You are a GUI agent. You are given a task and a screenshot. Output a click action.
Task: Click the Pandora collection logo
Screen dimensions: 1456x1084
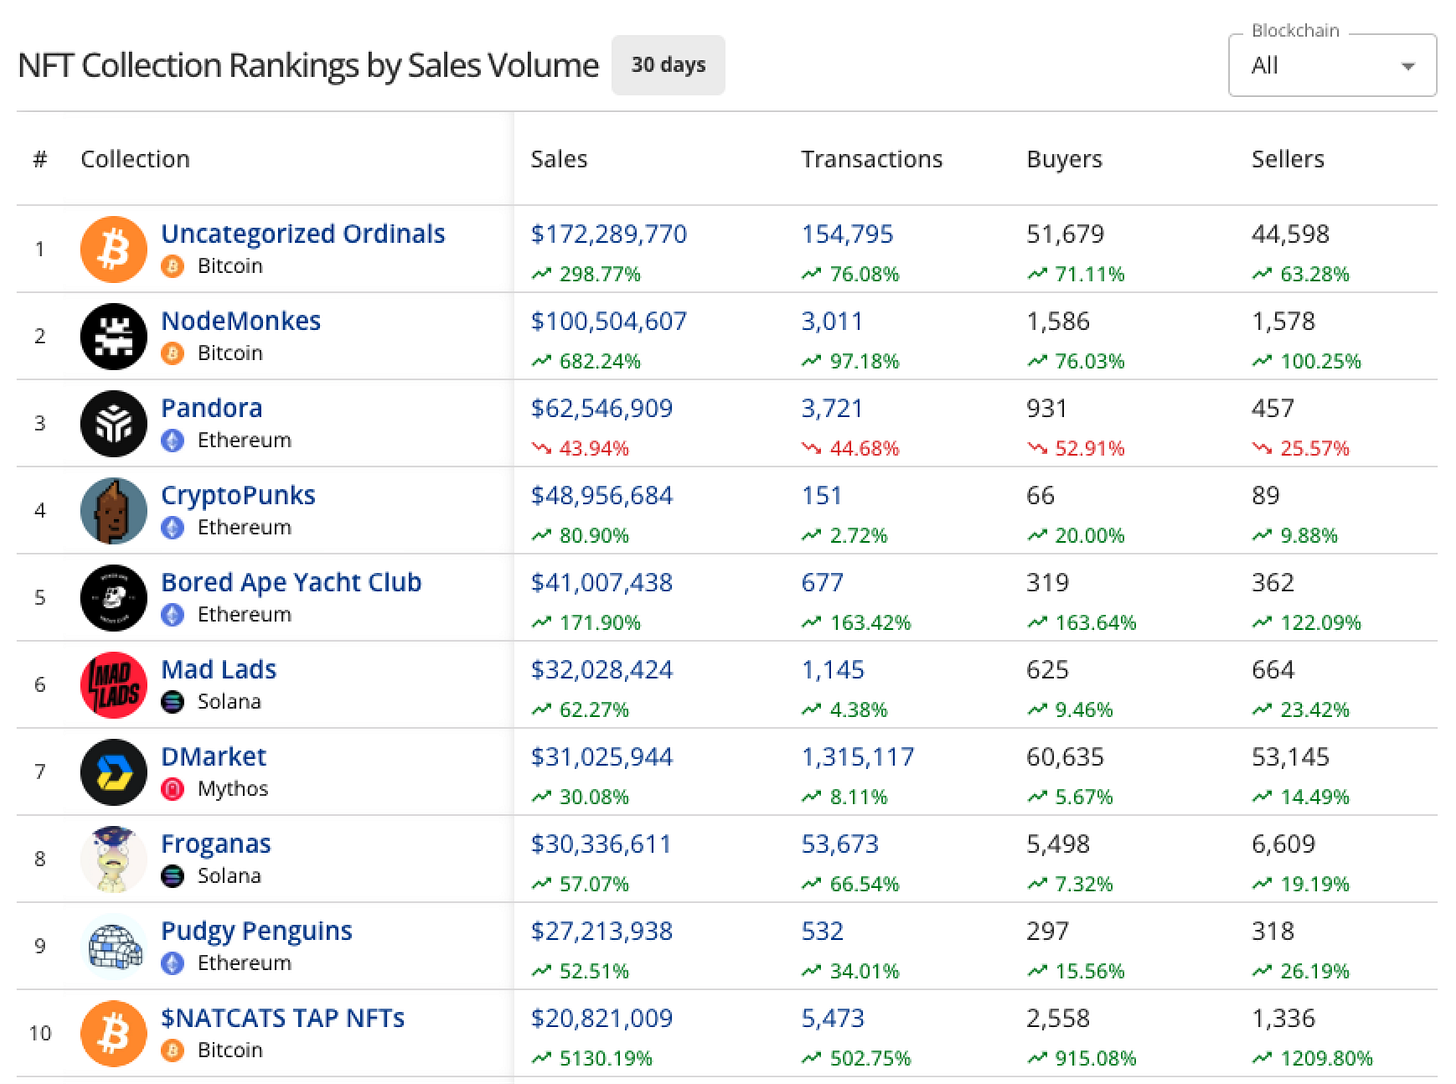[113, 423]
